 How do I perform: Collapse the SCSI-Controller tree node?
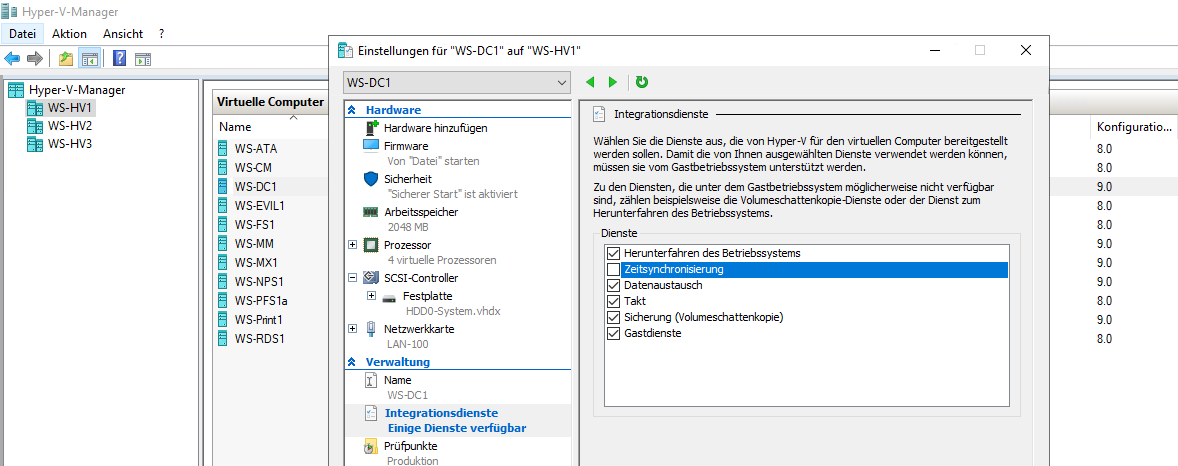(x=353, y=277)
